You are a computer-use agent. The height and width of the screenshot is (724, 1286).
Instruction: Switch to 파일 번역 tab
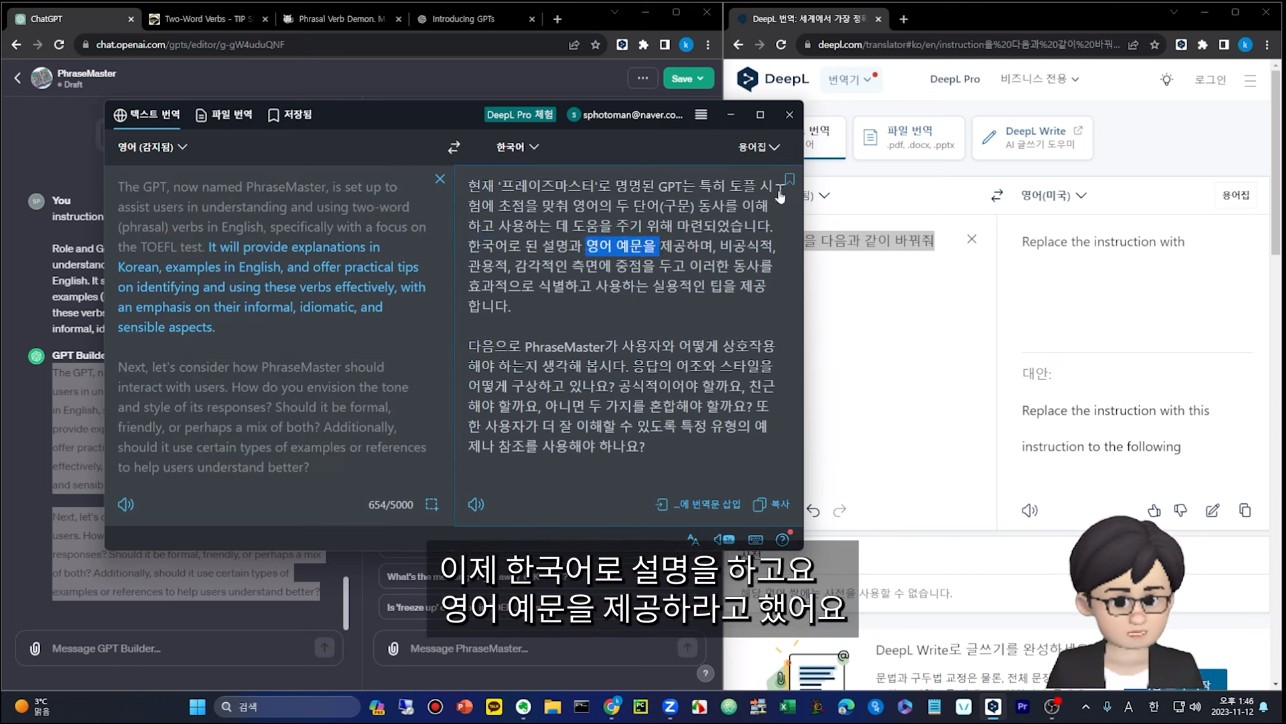pyautogui.click(x=224, y=115)
